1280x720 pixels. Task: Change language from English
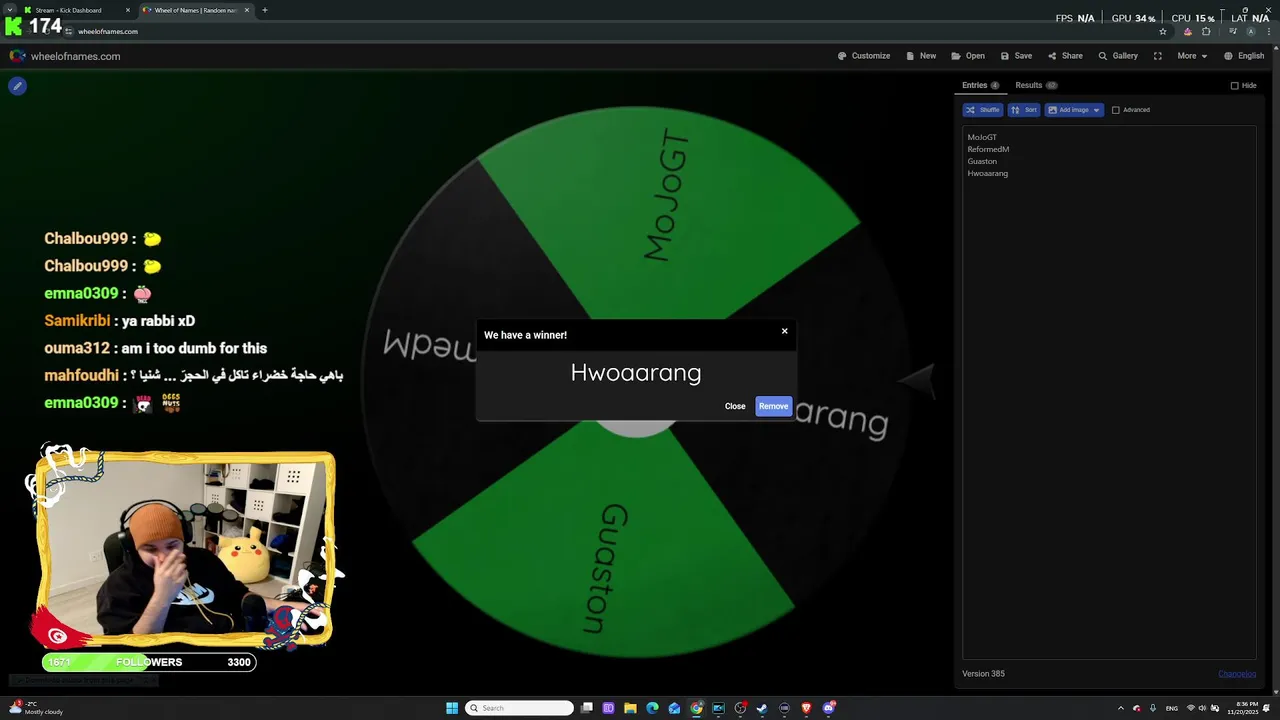tap(1244, 56)
